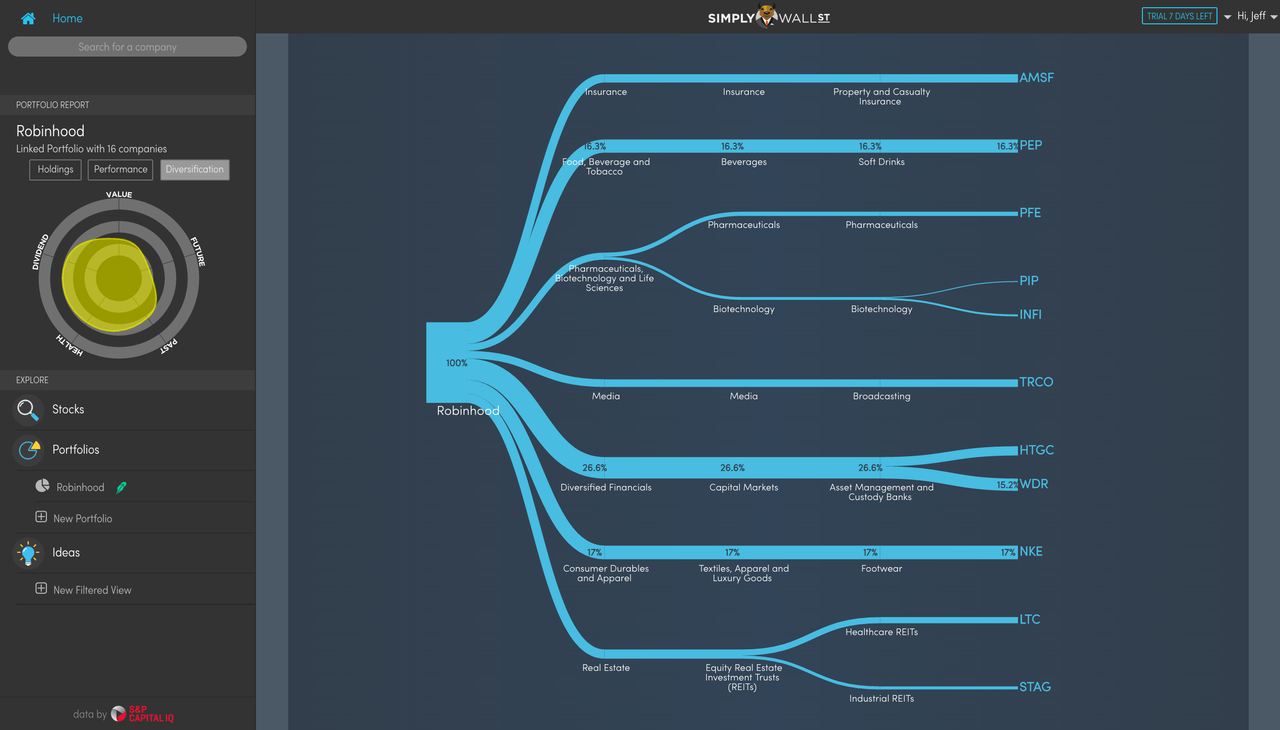Select the AMSF ticker label
This screenshot has width=1280, height=730.
tap(1036, 78)
